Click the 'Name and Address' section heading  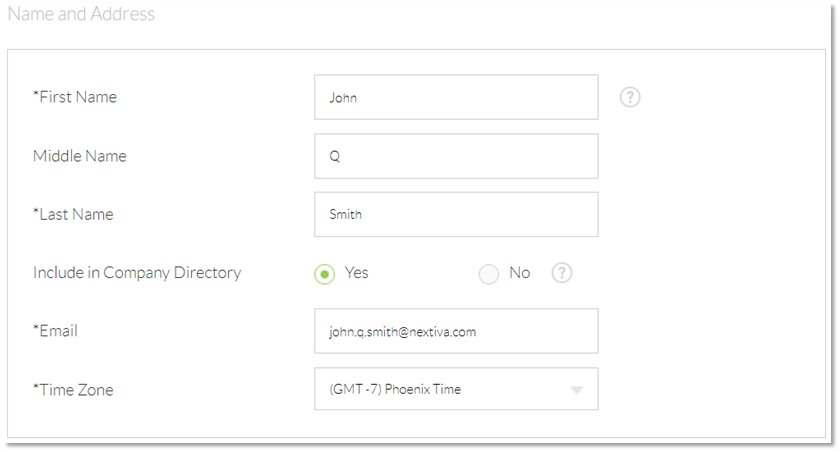coord(81,14)
